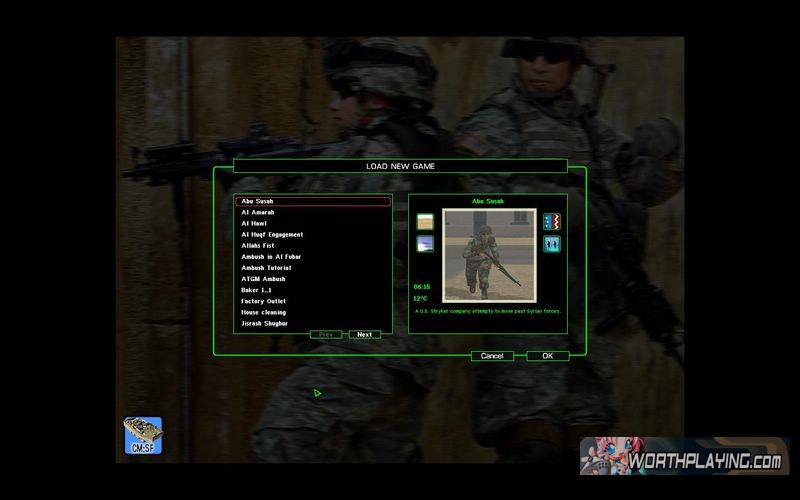Select the Factory Outlet scenario

coord(265,301)
